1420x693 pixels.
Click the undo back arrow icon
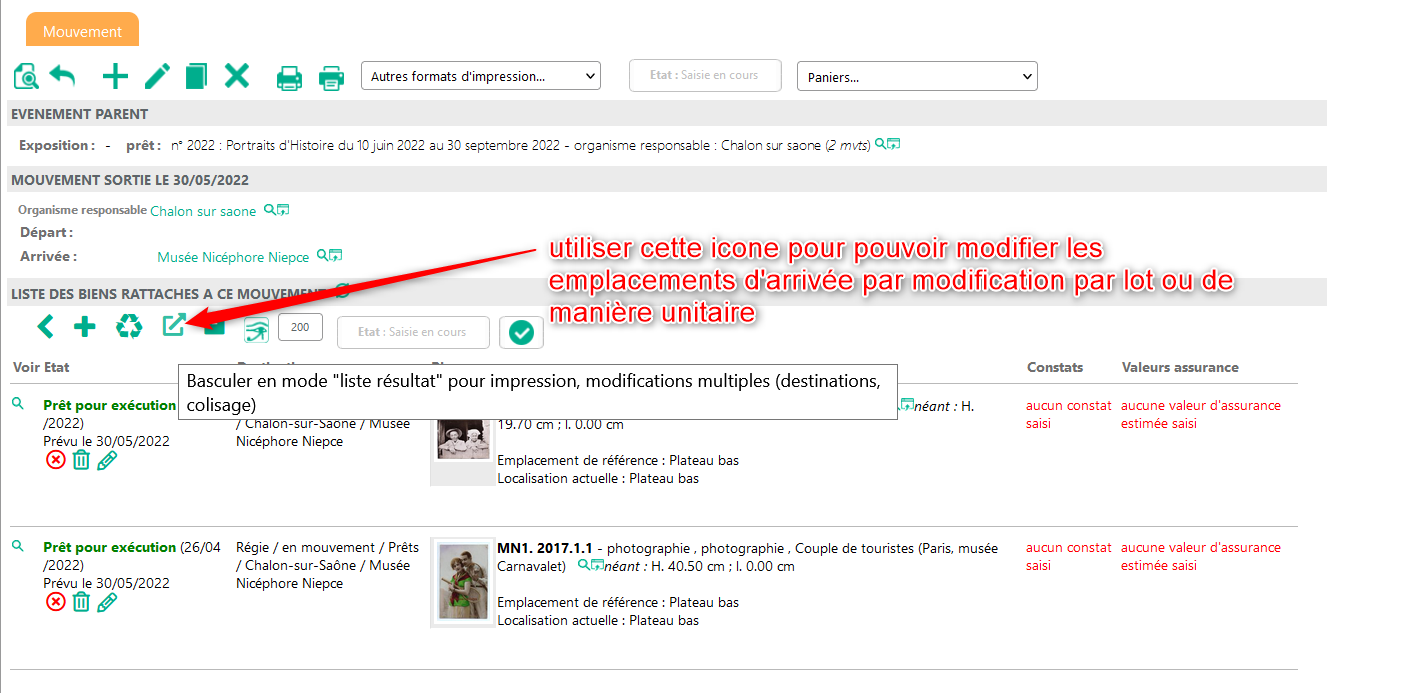tap(63, 77)
